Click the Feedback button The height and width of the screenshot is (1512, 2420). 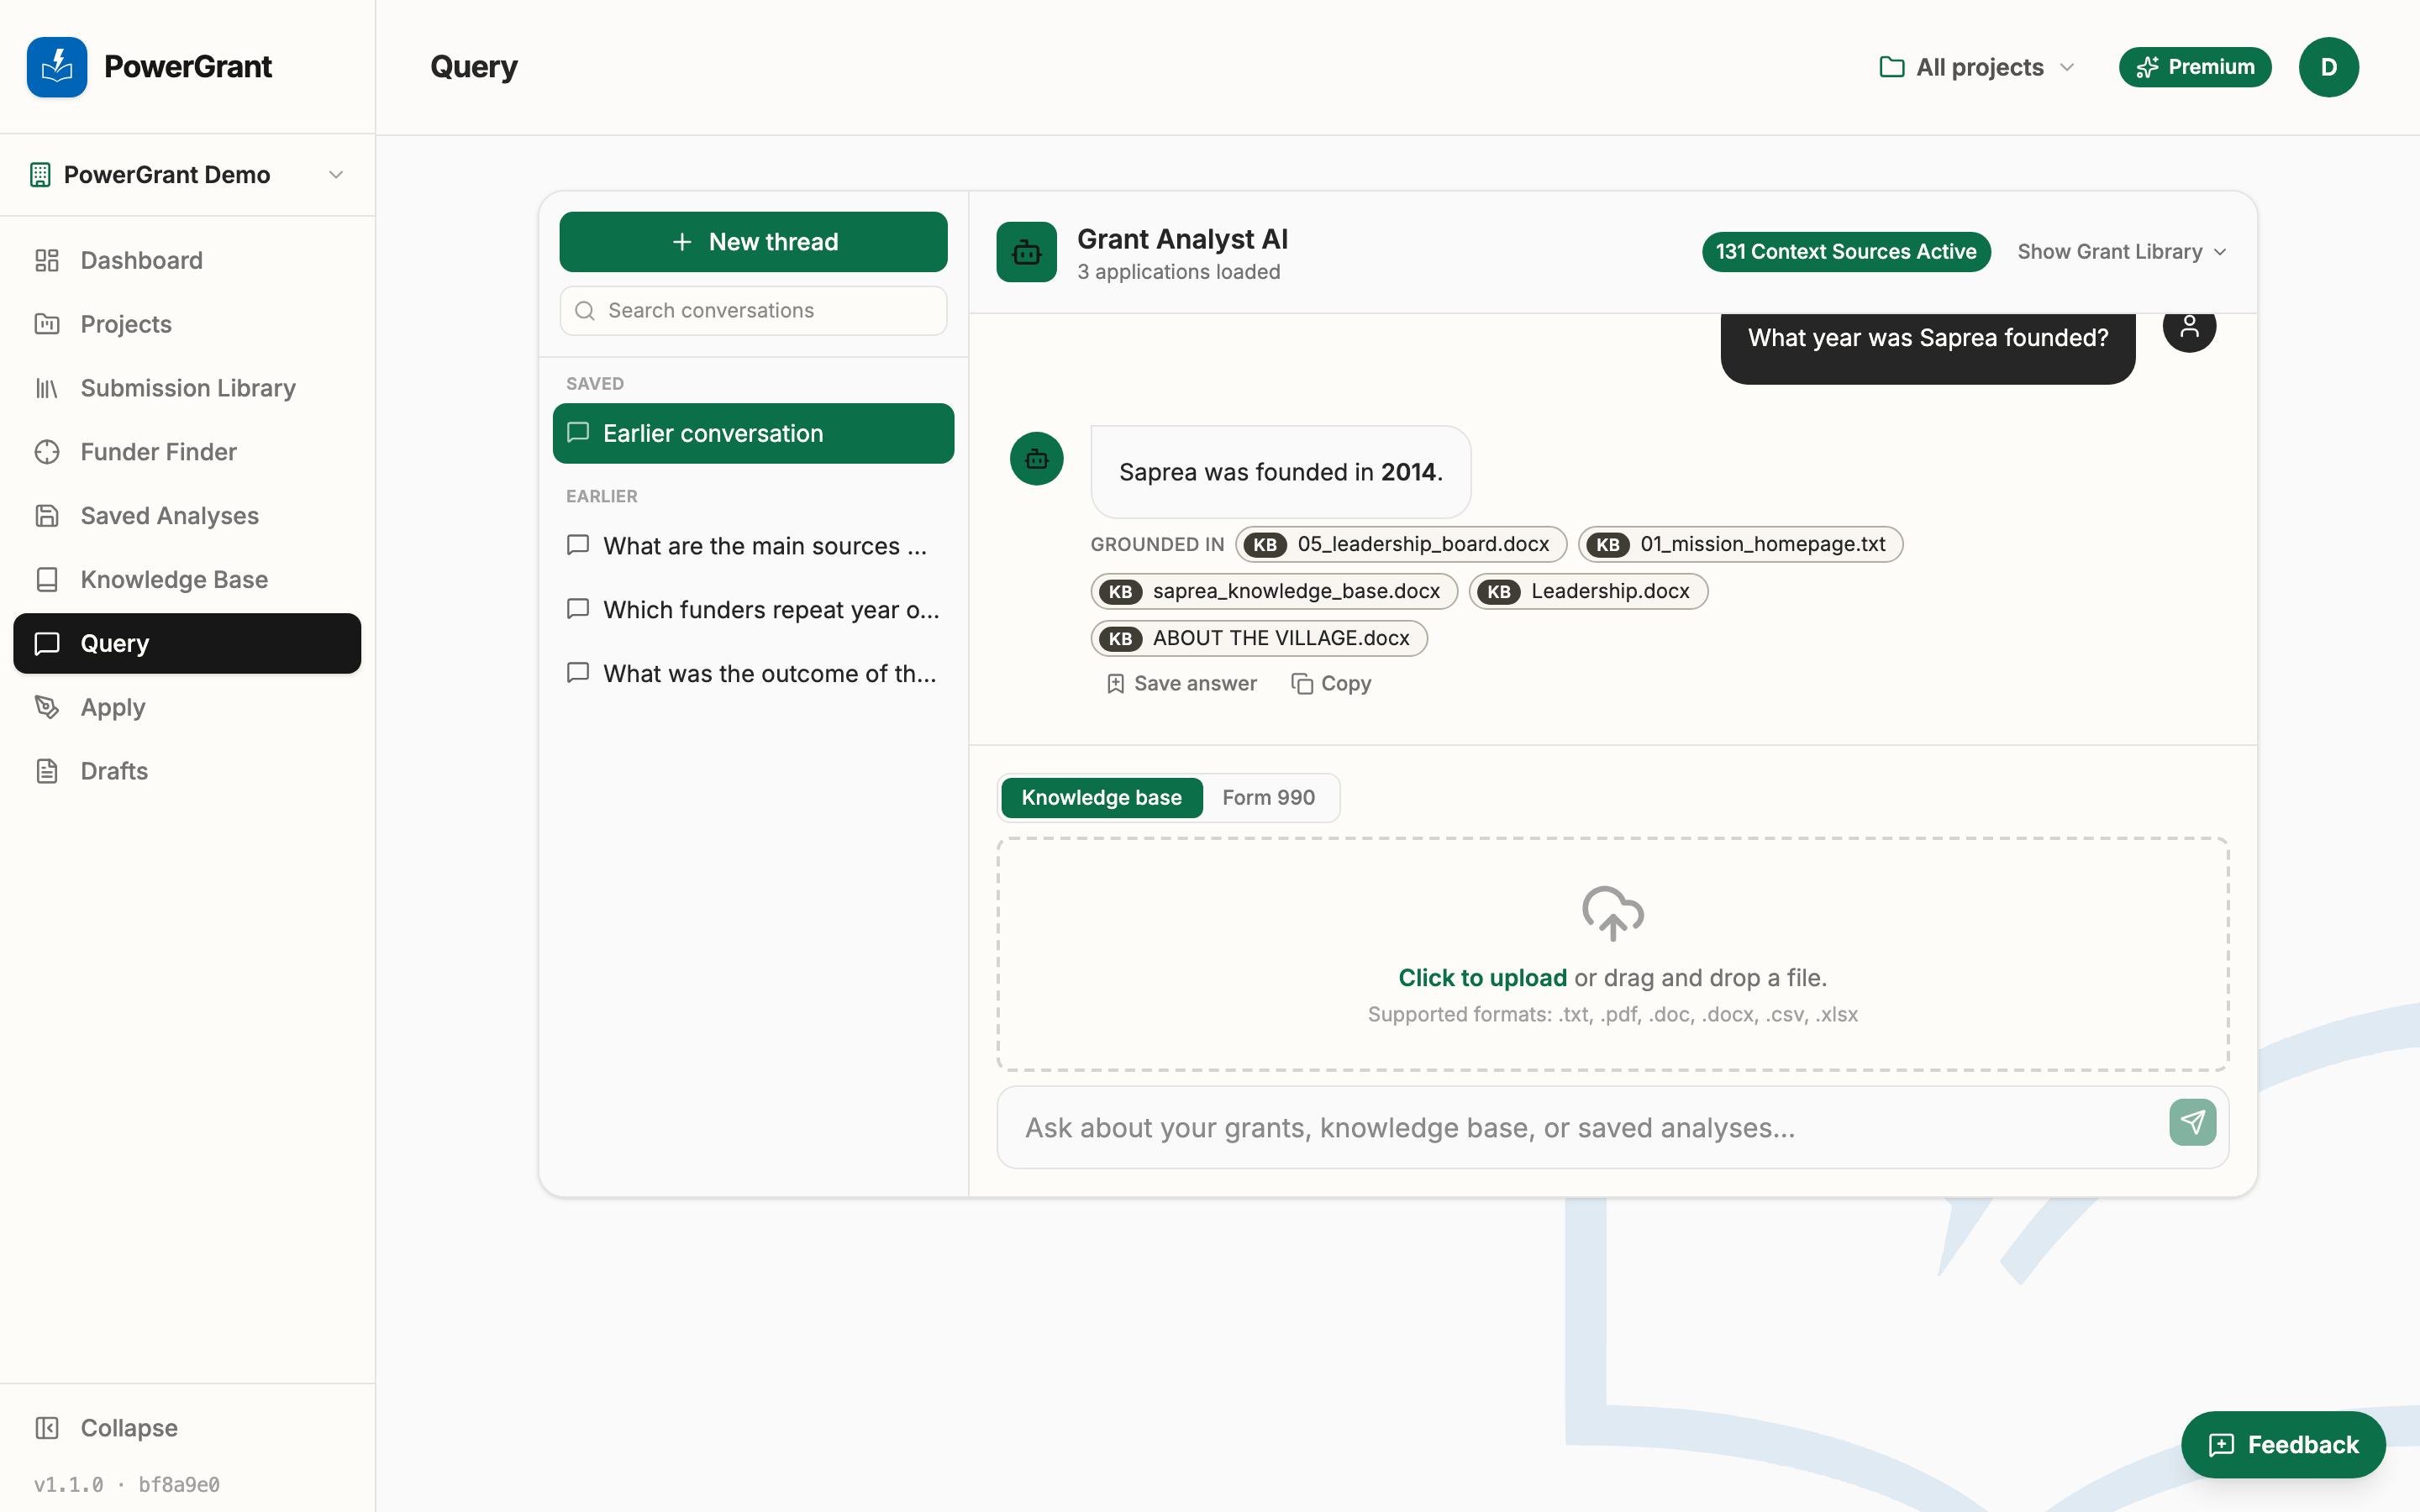coord(2283,1445)
